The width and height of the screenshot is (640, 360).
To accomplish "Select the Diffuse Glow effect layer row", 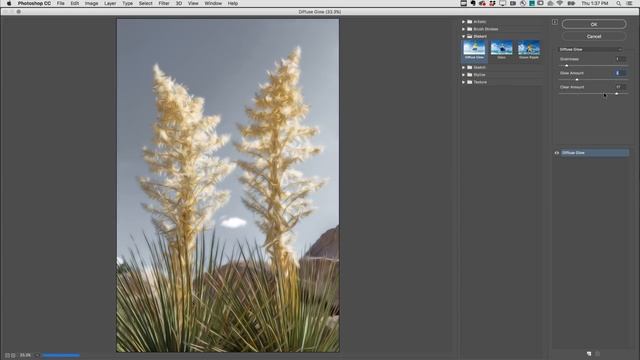I will coord(595,153).
